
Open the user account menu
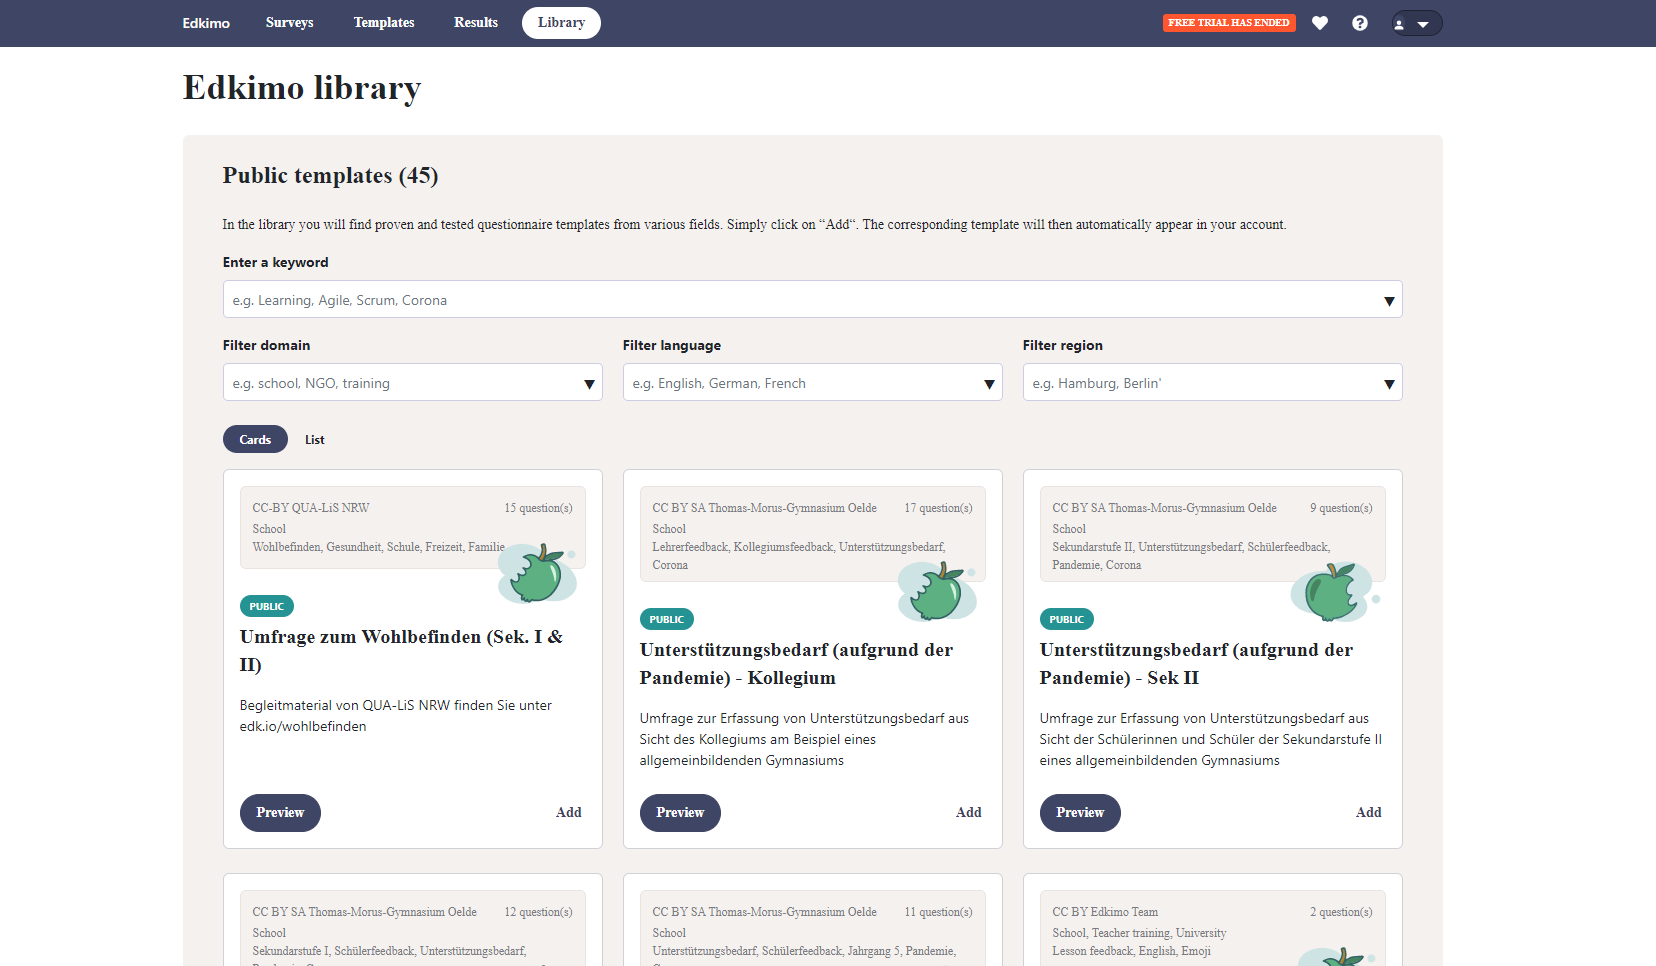[x=1416, y=23]
